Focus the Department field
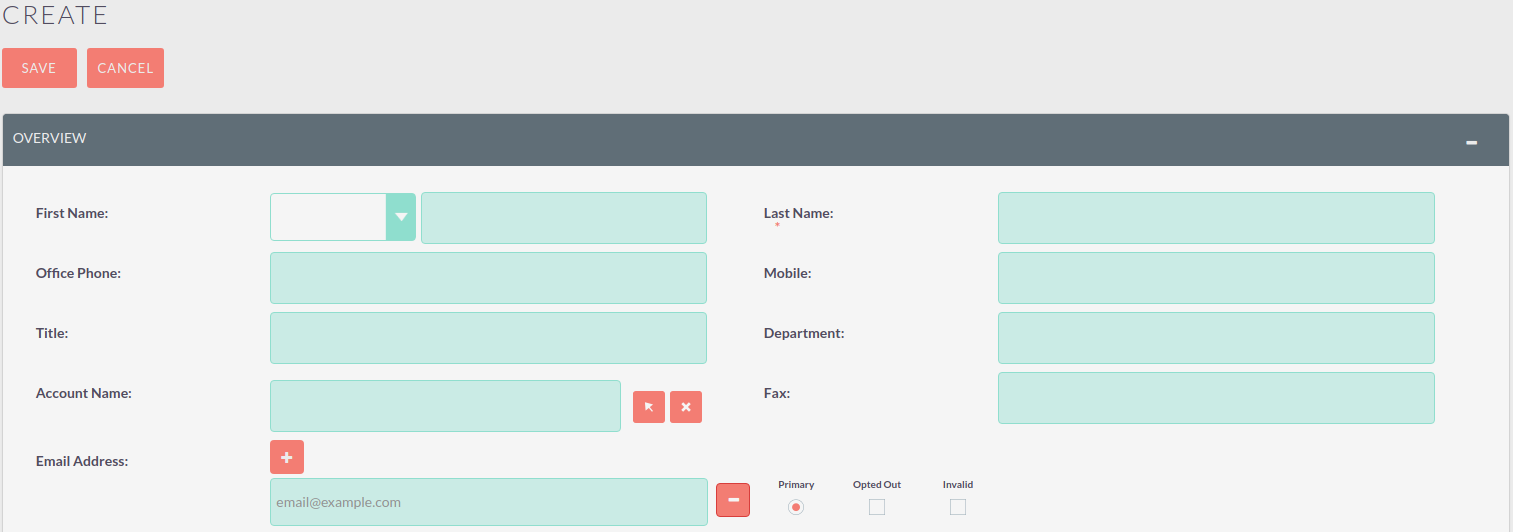The image size is (1513, 532). click(1215, 338)
